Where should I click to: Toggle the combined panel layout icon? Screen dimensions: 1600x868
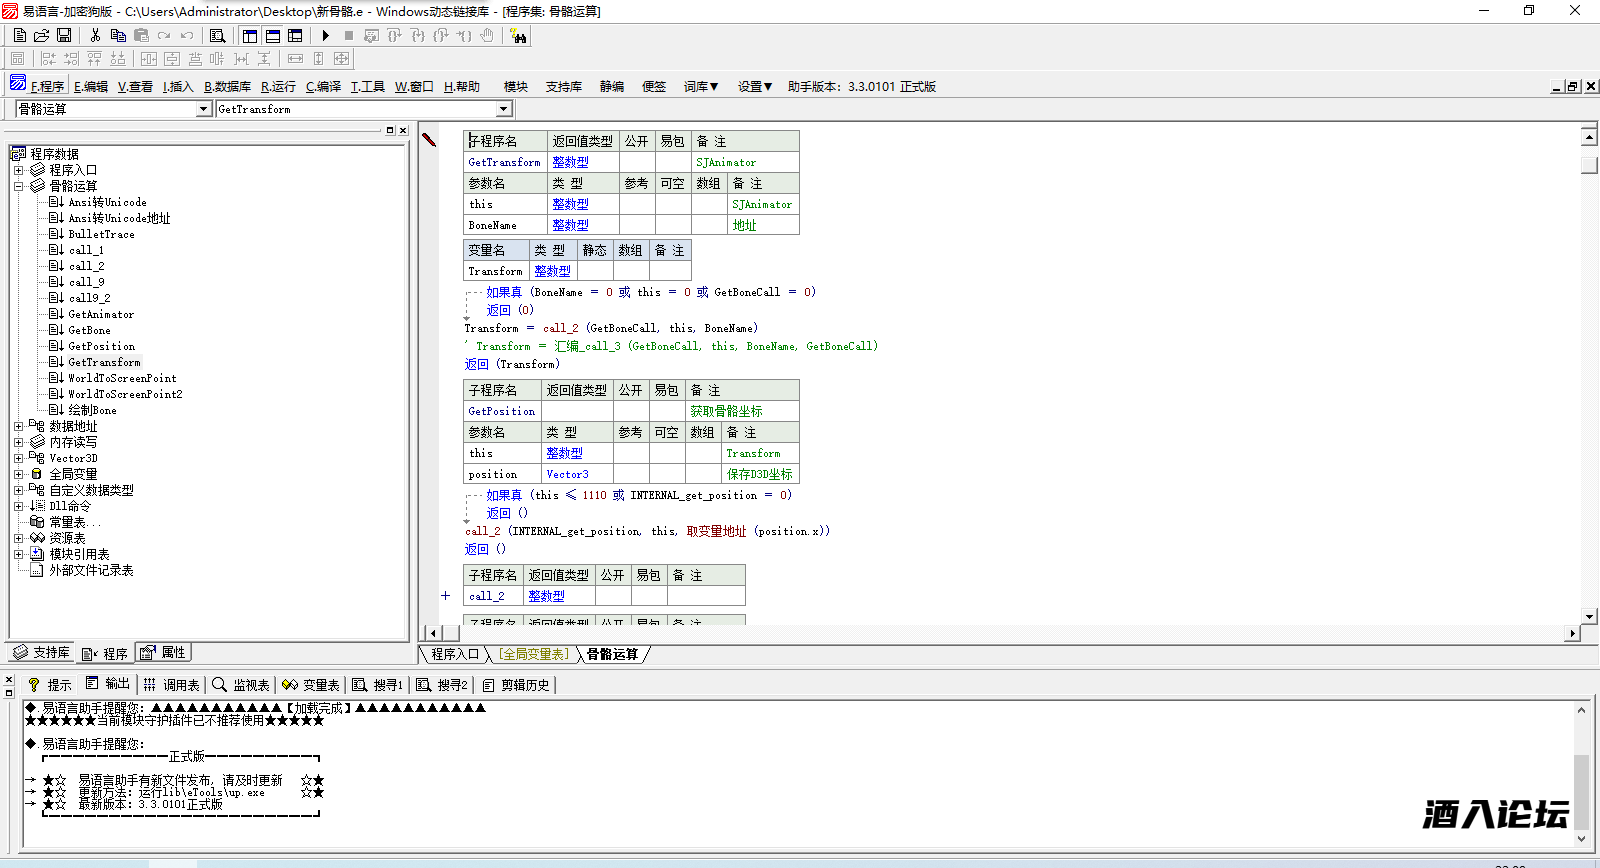click(x=295, y=35)
